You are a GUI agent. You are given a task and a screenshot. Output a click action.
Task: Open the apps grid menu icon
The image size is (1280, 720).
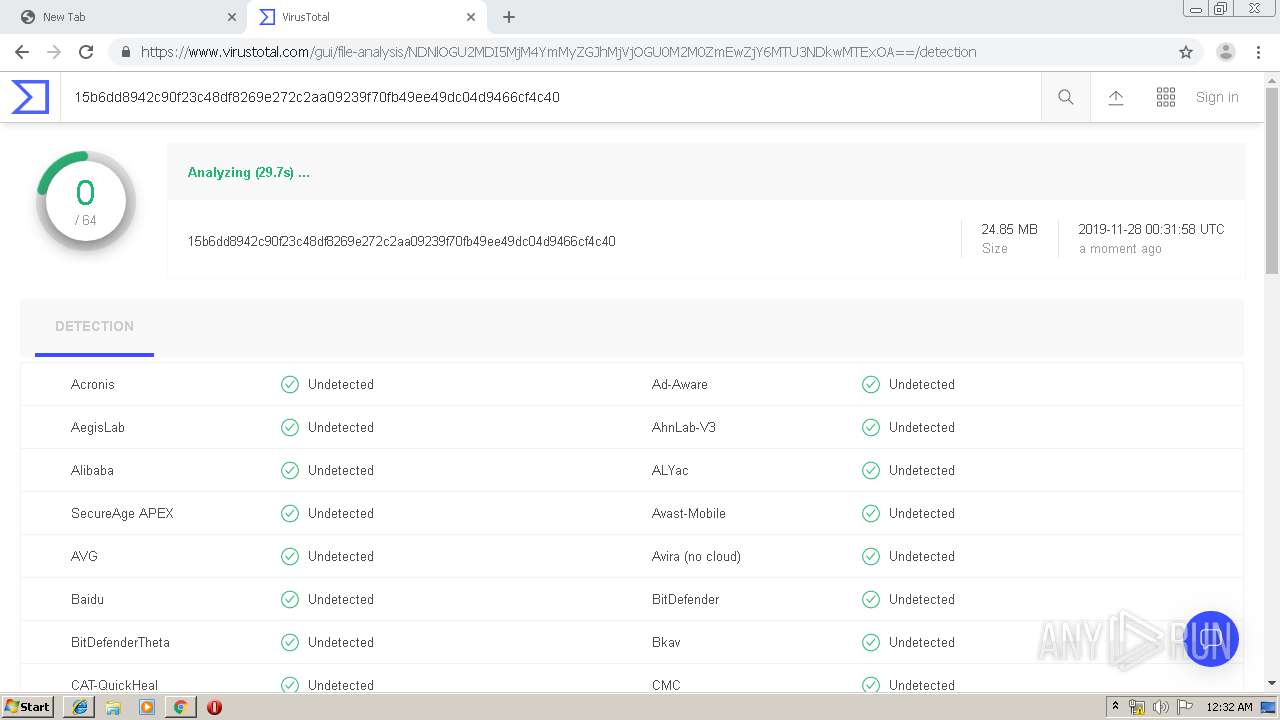[x=1166, y=97]
